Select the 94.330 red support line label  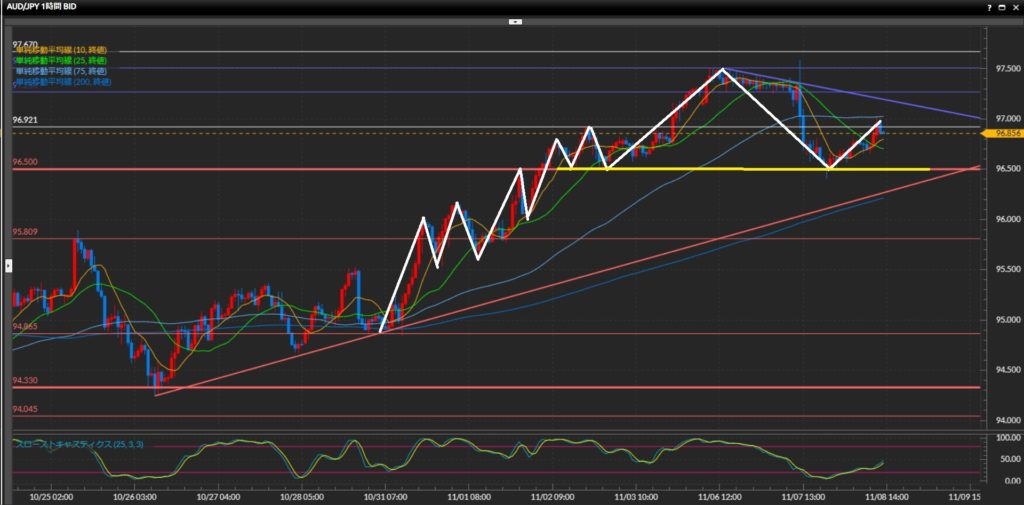coord(26,380)
